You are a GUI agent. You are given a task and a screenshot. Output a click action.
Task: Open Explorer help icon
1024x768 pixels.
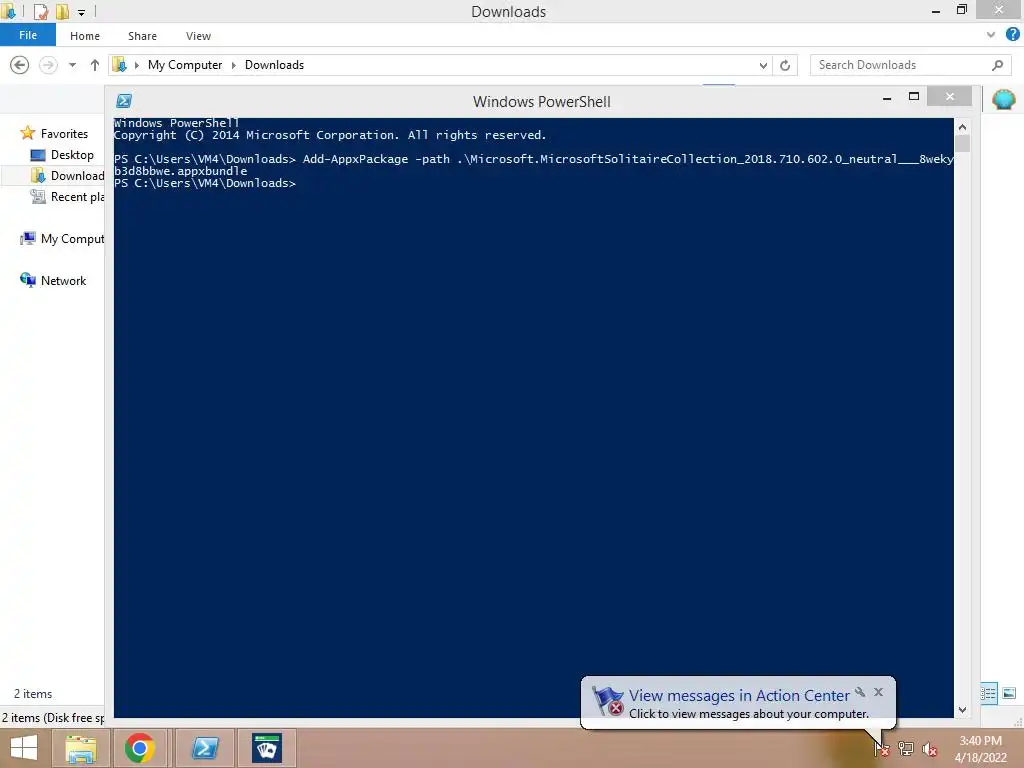1012,35
